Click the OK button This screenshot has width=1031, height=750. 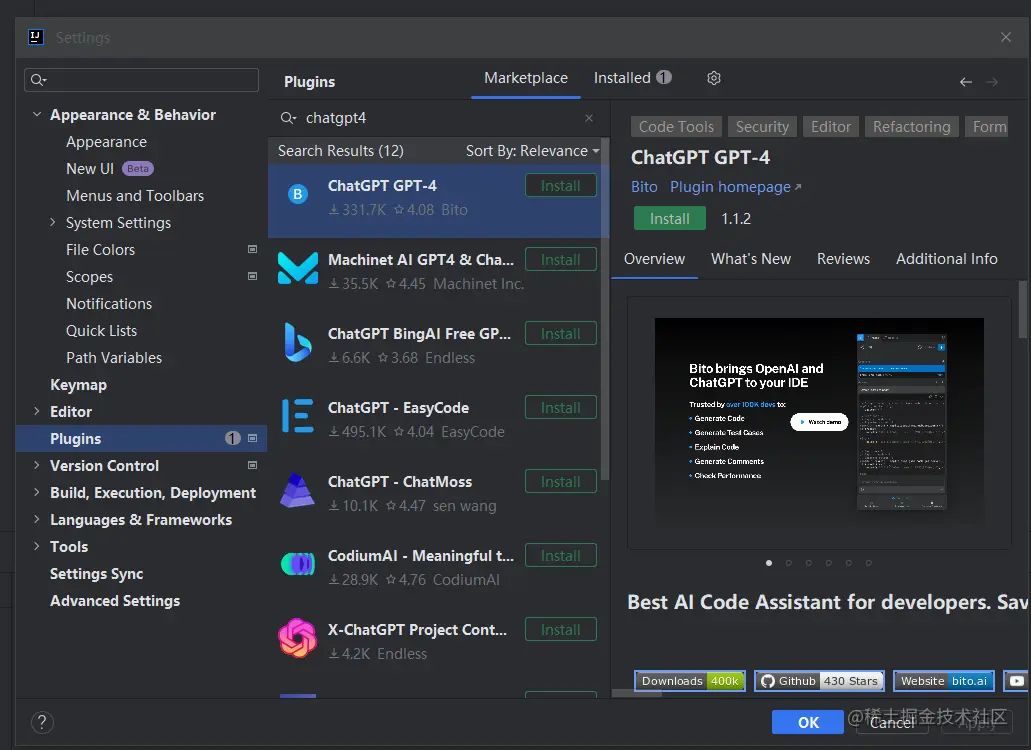pyautogui.click(x=808, y=722)
